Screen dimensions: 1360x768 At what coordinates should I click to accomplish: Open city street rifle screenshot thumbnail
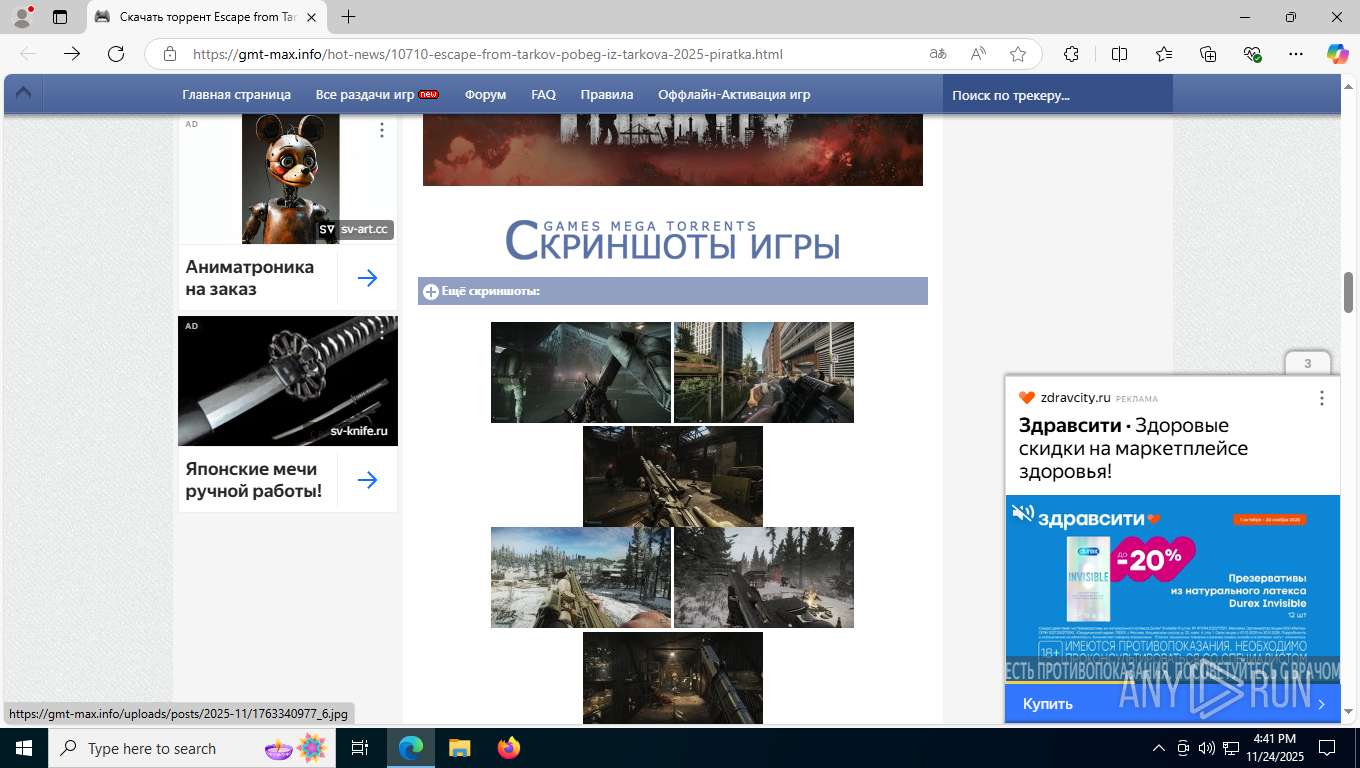[764, 372]
